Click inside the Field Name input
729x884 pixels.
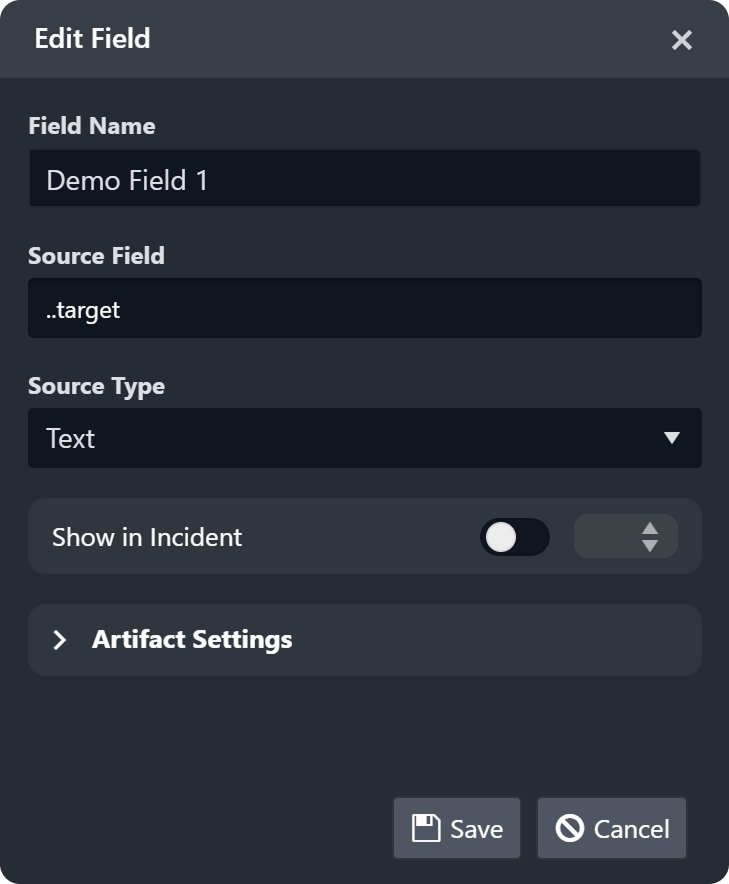pos(365,178)
